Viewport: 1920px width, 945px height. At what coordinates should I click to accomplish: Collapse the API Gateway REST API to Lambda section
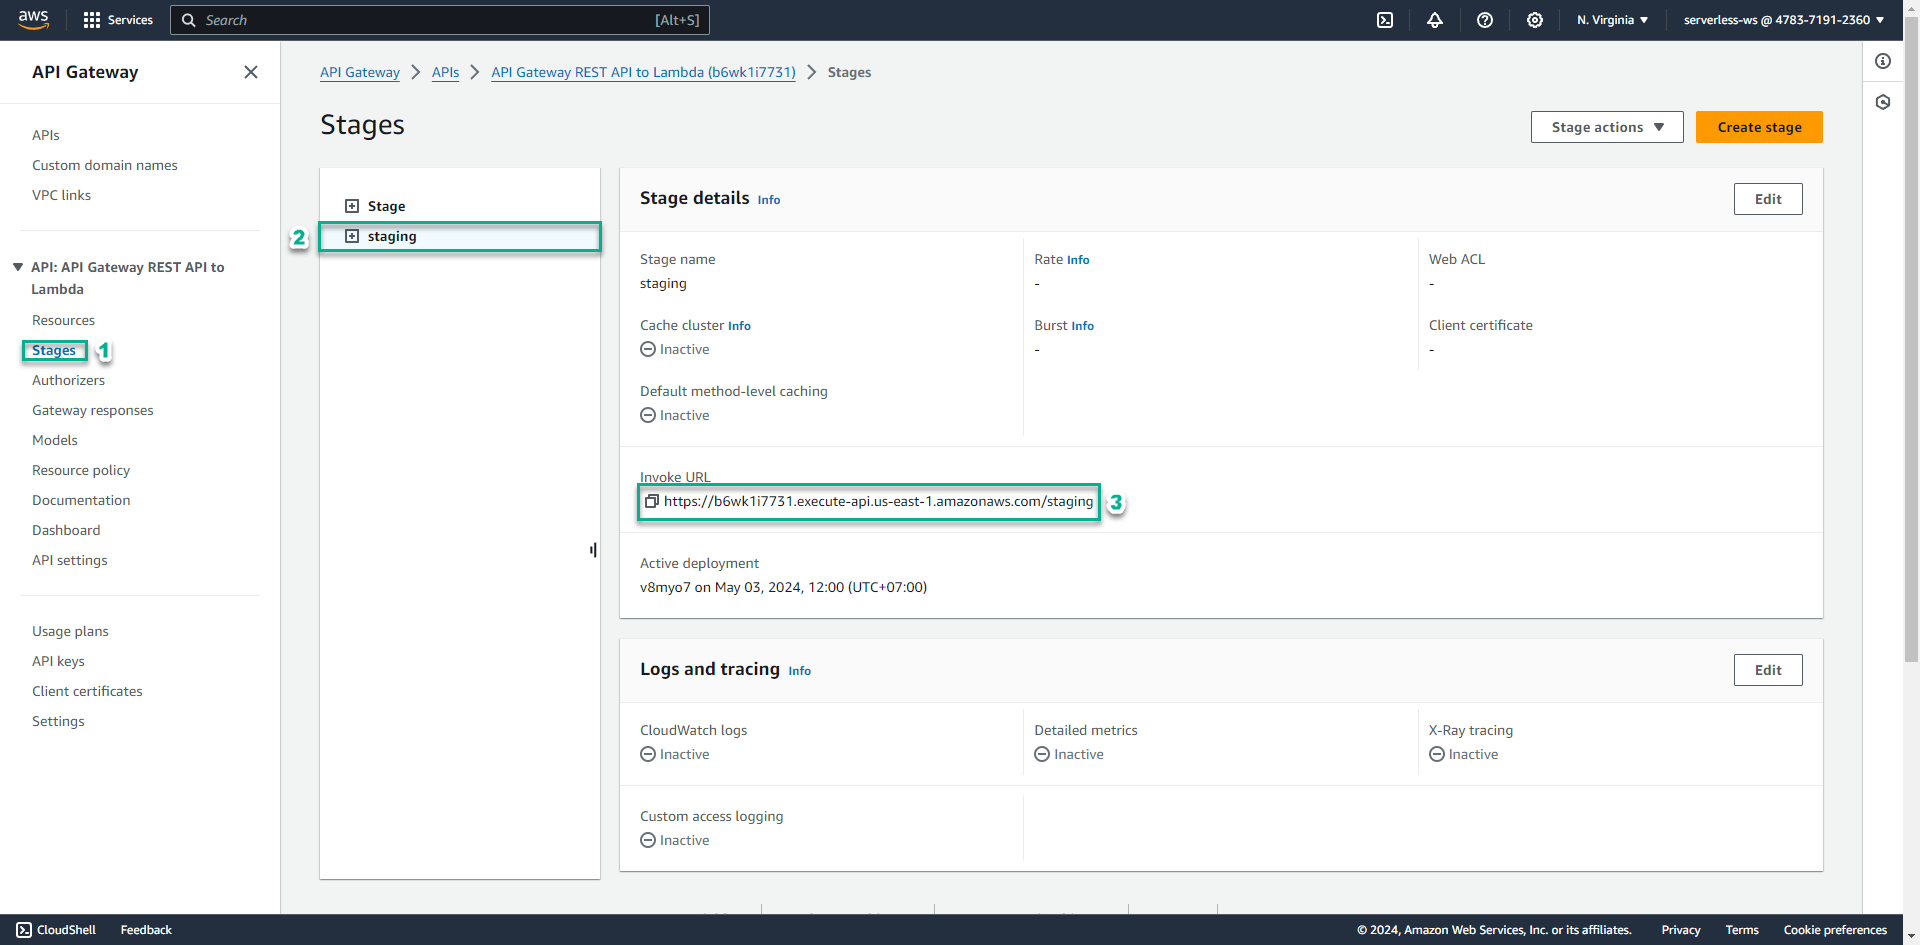(18, 267)
